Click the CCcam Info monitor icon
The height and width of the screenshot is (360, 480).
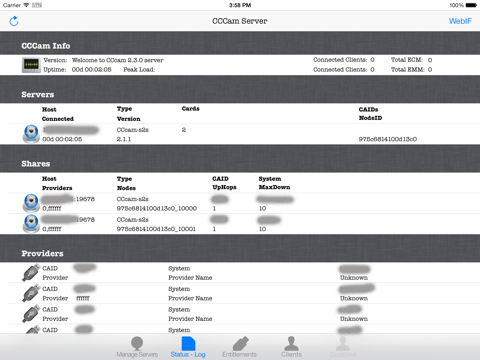pyautogui.click(x=31, y=65)
